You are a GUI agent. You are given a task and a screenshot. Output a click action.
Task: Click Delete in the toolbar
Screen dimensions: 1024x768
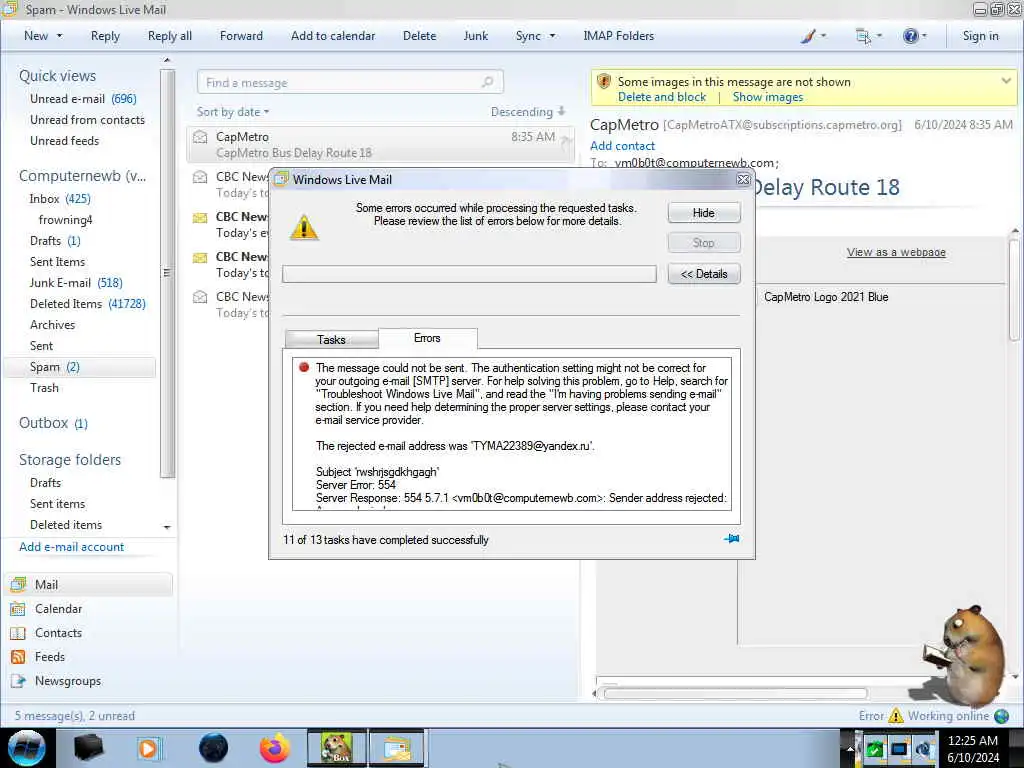419,36
